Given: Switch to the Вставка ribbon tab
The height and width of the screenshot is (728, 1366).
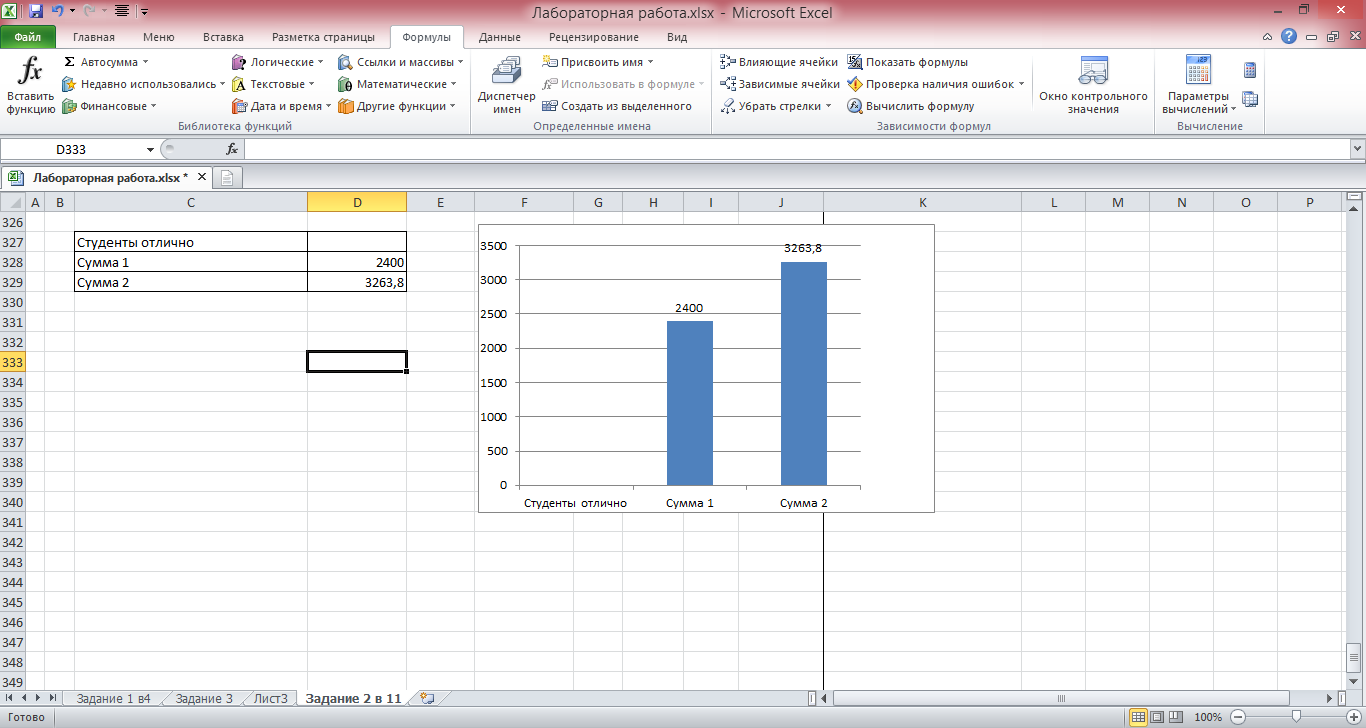Looking at the screenshot, I should [x=223, y=37].
